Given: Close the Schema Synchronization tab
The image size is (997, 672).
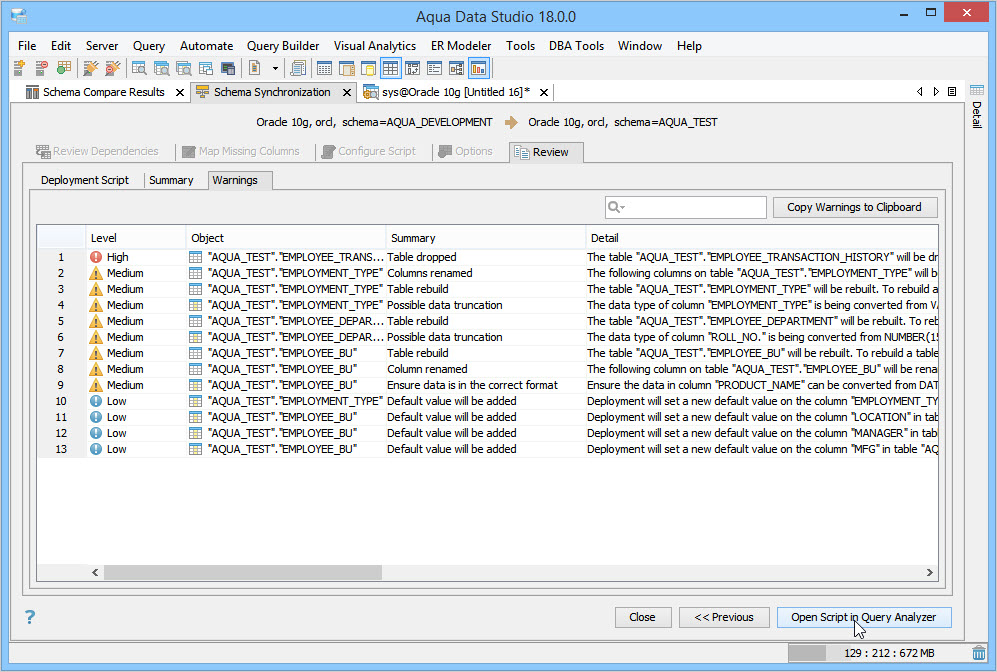Looking at the screenshot, I should (347, 92).
